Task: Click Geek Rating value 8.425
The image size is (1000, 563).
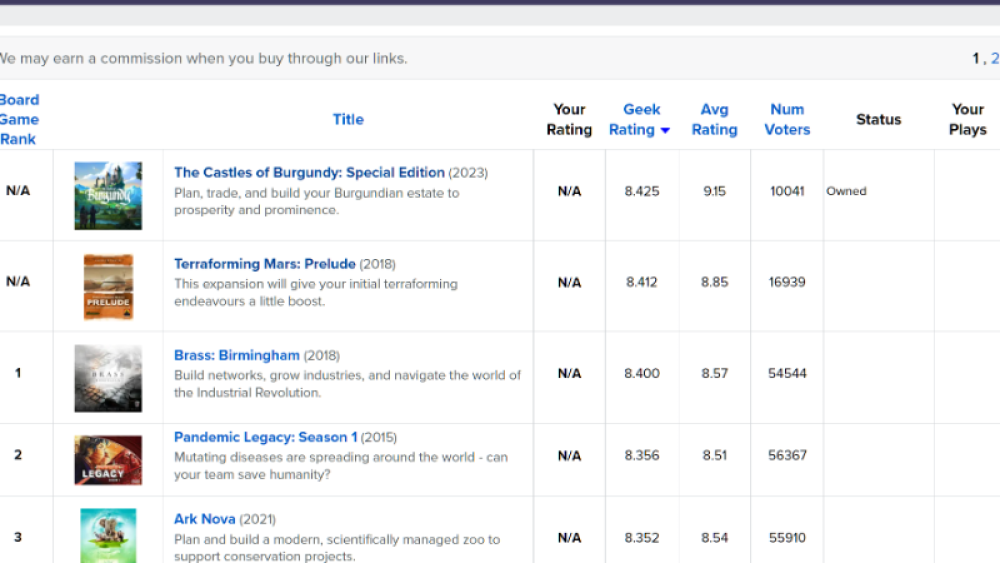Action: [642, 191]
